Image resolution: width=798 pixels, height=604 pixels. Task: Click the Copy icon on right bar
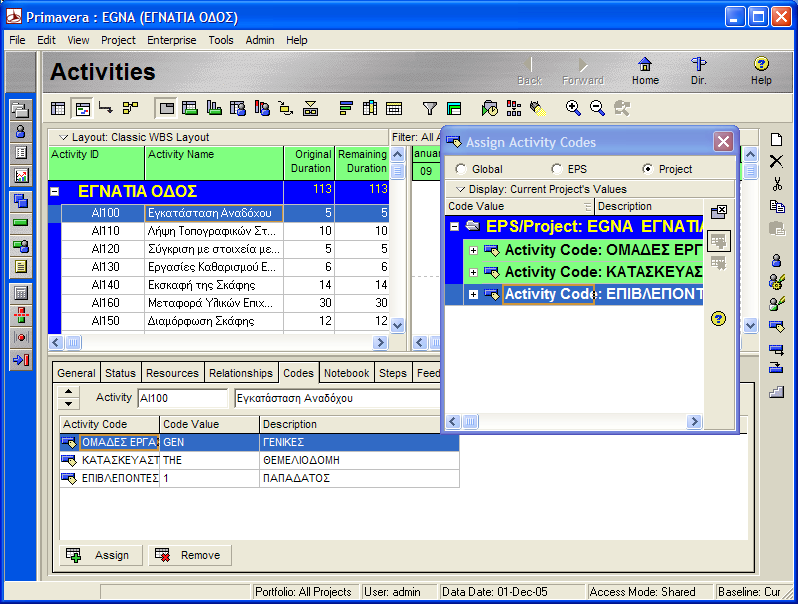776,206
